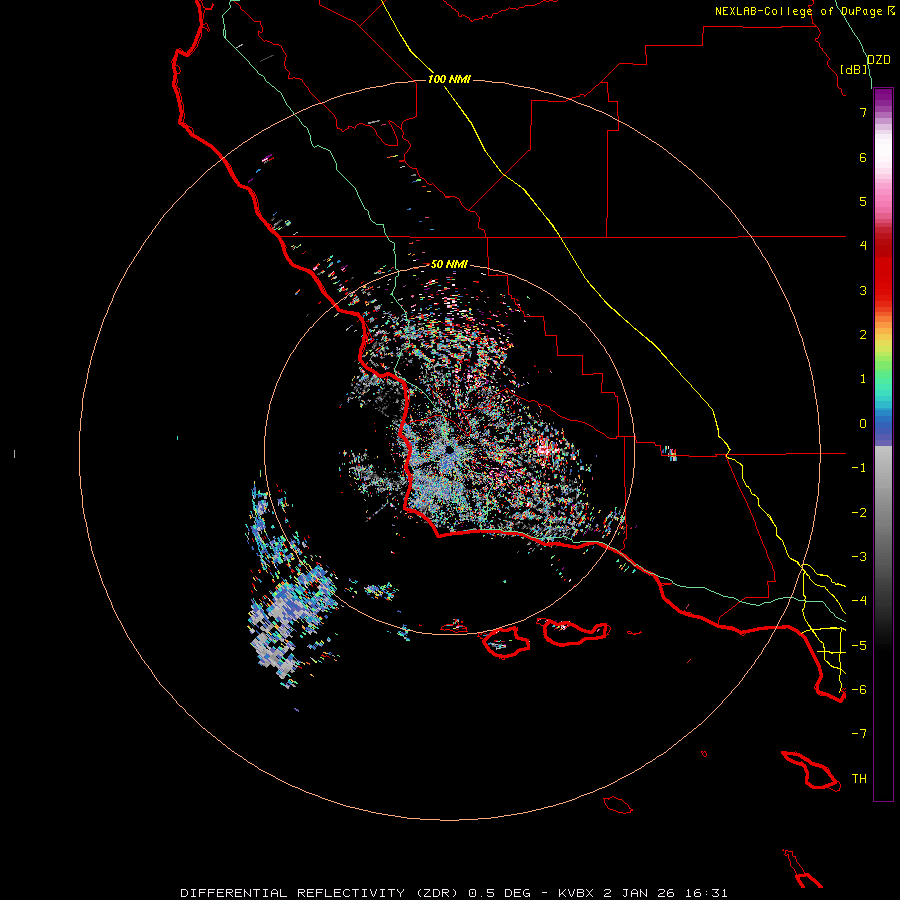Click the Differential Reflectivity title caption
This screenshot has width=900, height=900.
pyautogui.click(x=454, y=893)
